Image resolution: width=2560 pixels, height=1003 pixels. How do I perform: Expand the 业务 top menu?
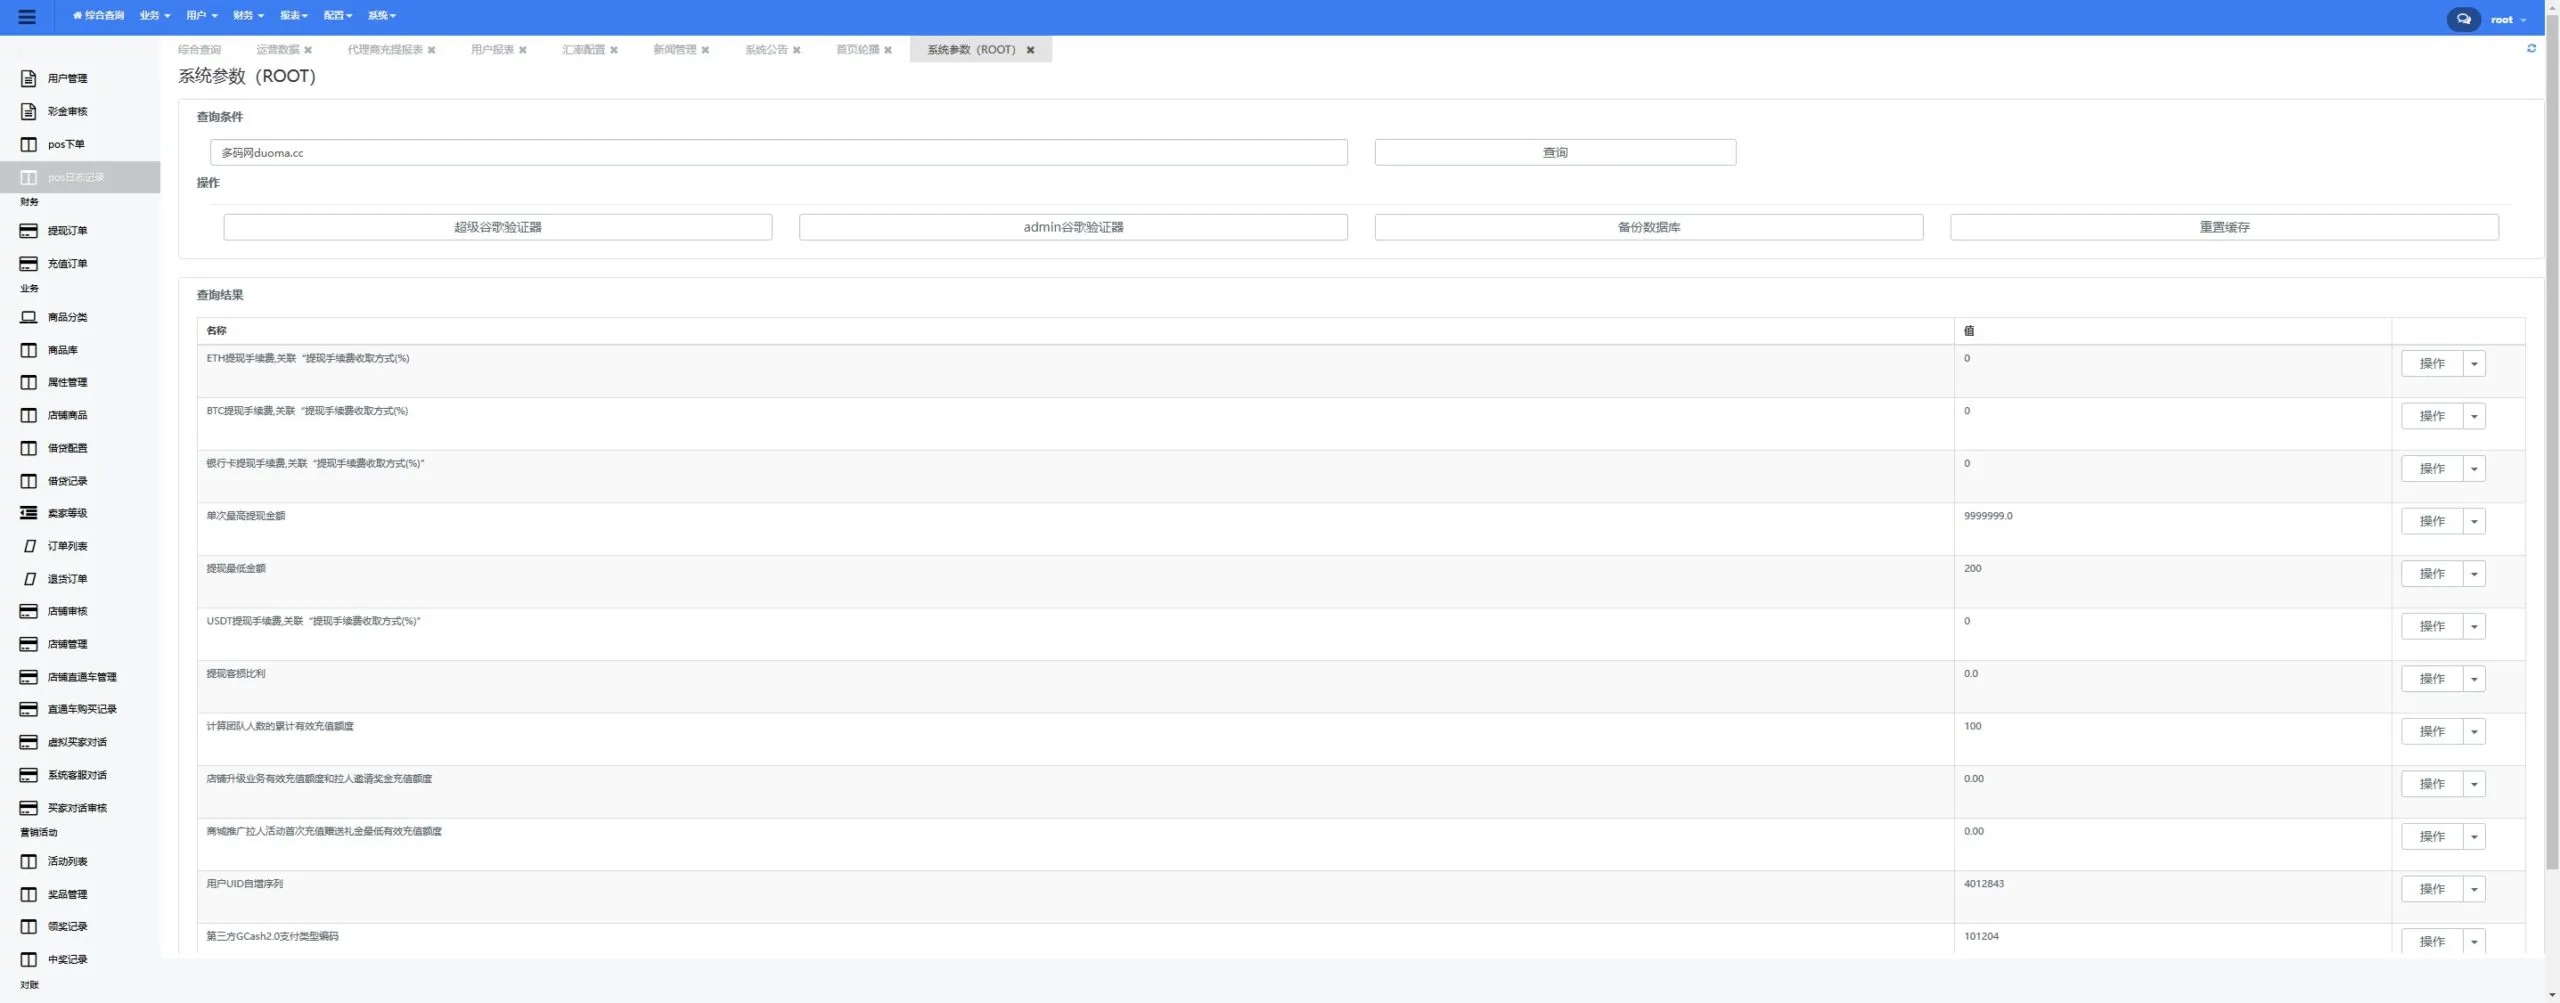tap(155, 16)
